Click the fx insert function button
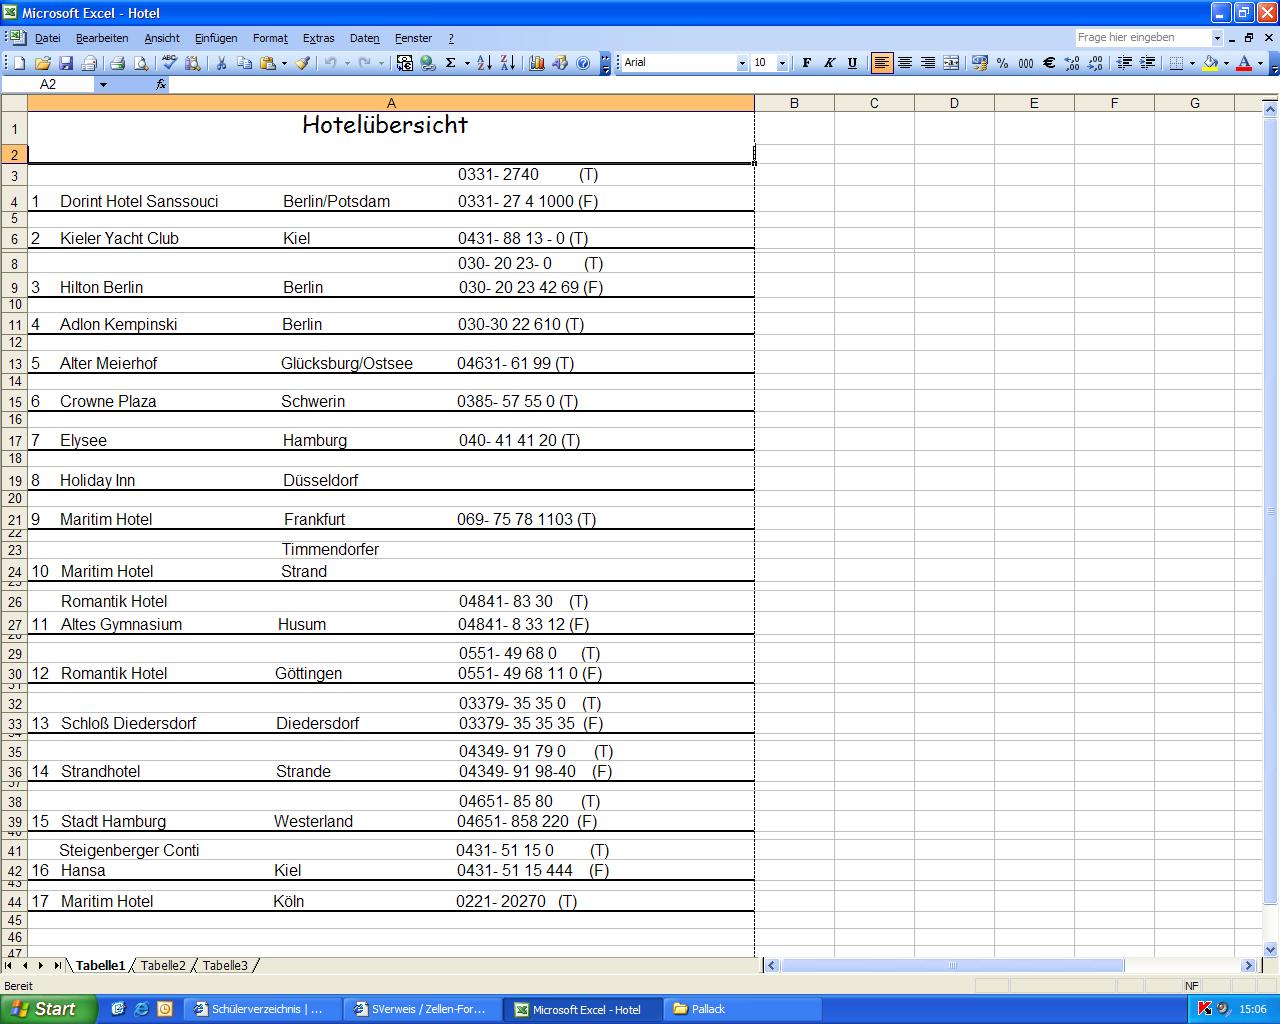 (x=161, y=85)
